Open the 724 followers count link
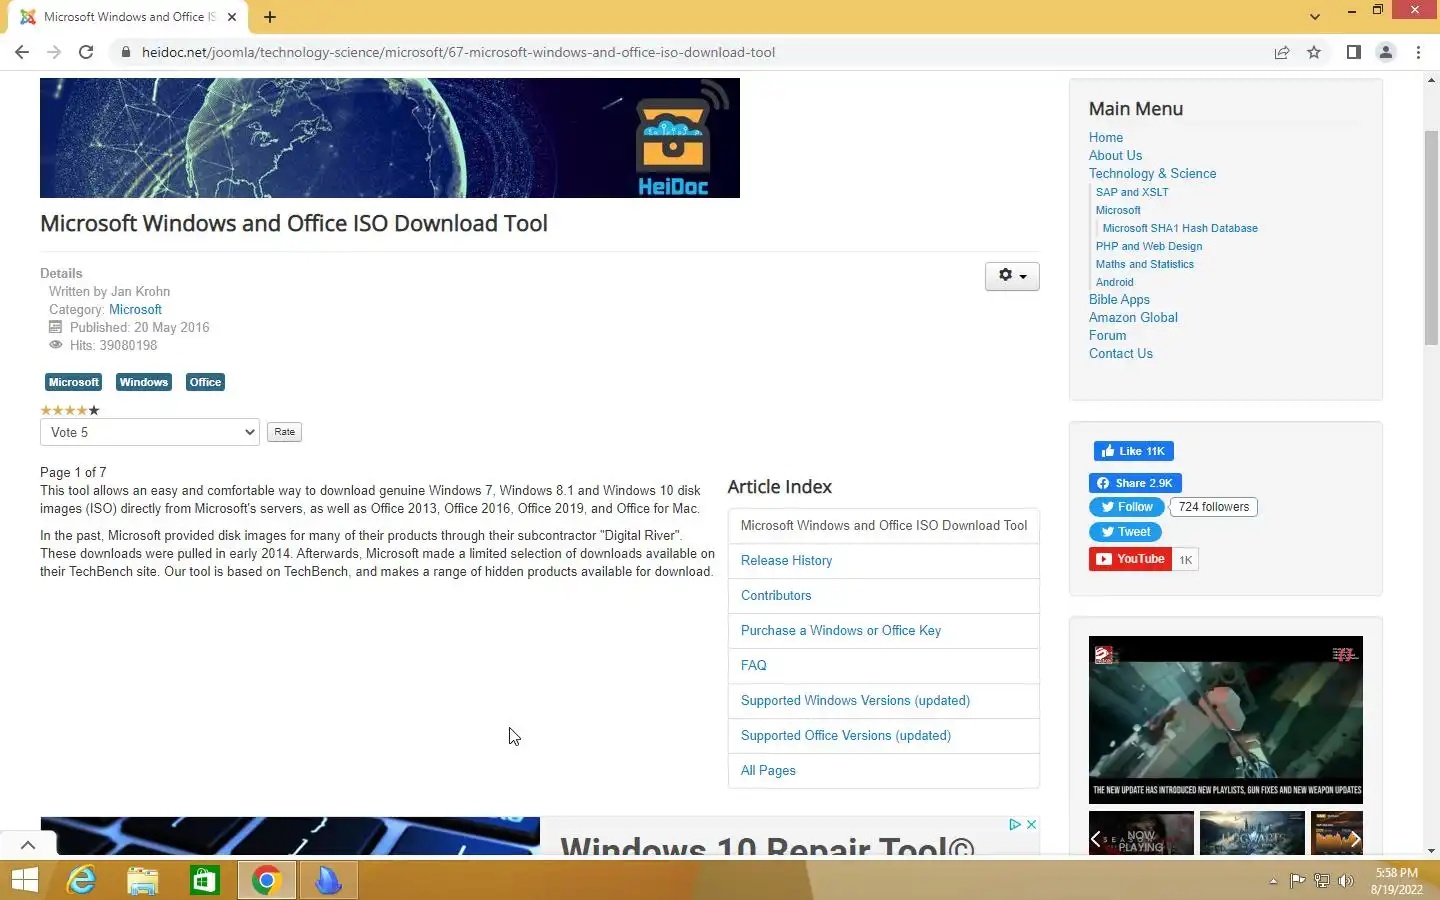This screenshot has width=1440, height=900. tap(1214, 507)
